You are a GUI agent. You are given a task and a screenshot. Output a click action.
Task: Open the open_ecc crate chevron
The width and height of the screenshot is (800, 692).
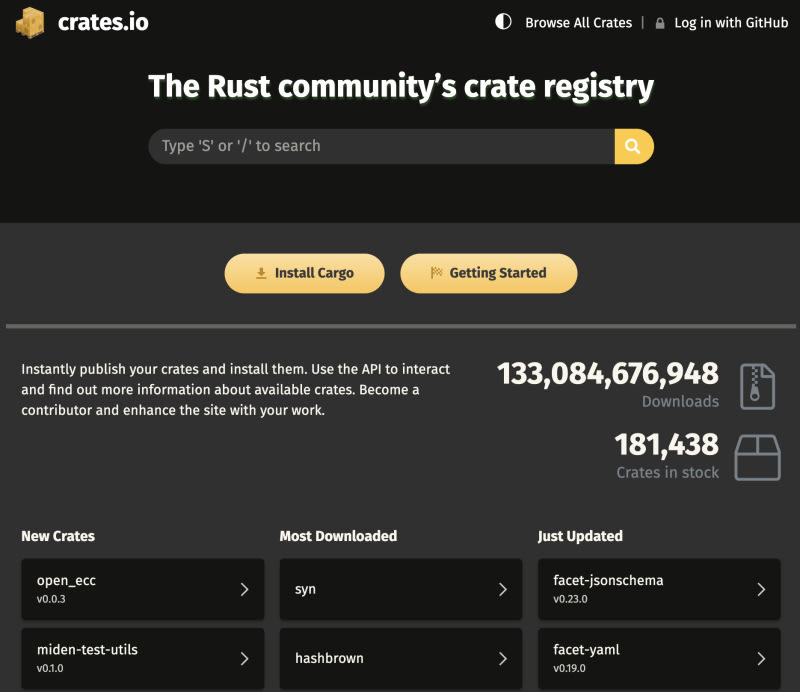click(x=244, y=589)
